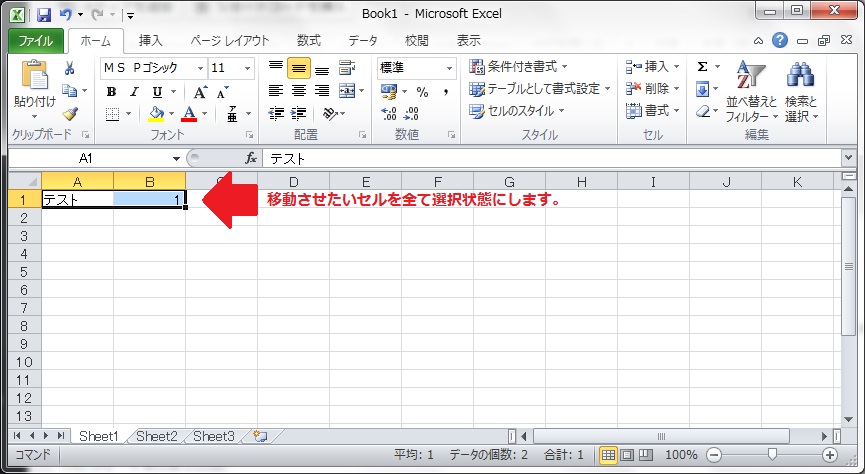Open 書式 format cells button
Image resolution: width=865 pixels, height=474 pixels.
click(653, 111)
